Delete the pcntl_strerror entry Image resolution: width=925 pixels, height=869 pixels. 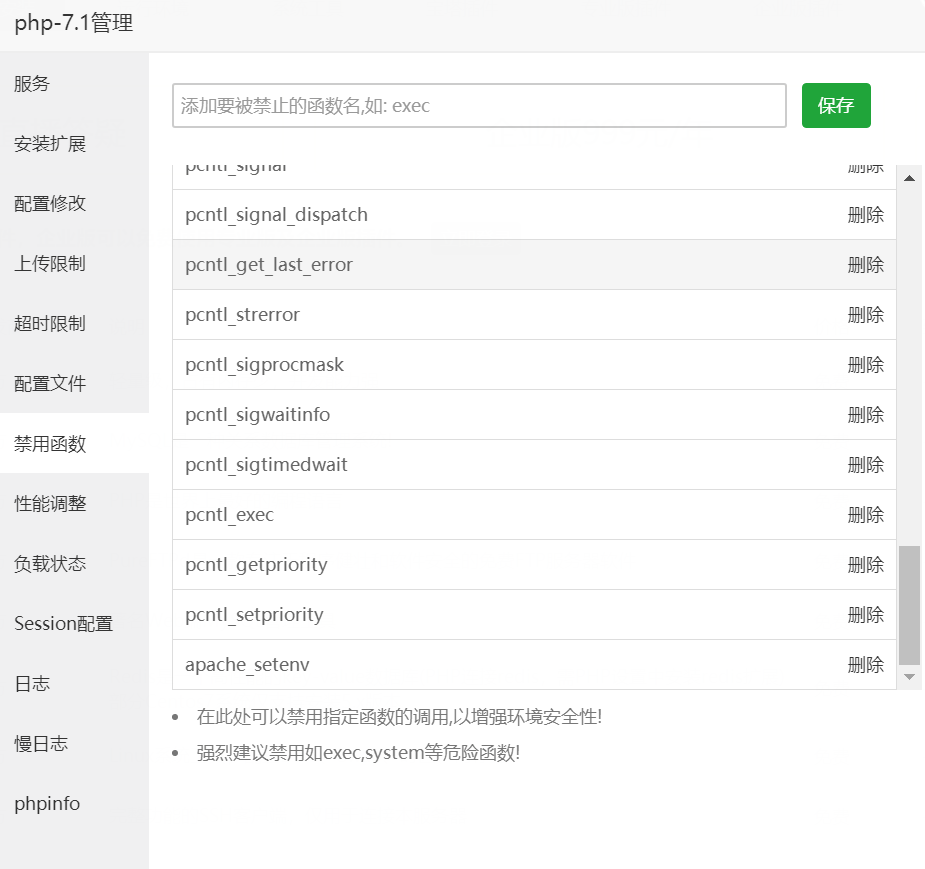tap(866, 314)
